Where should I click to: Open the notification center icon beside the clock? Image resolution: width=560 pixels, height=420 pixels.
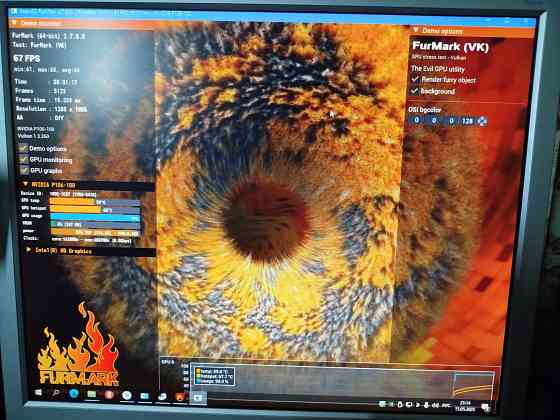coord(485,407)
